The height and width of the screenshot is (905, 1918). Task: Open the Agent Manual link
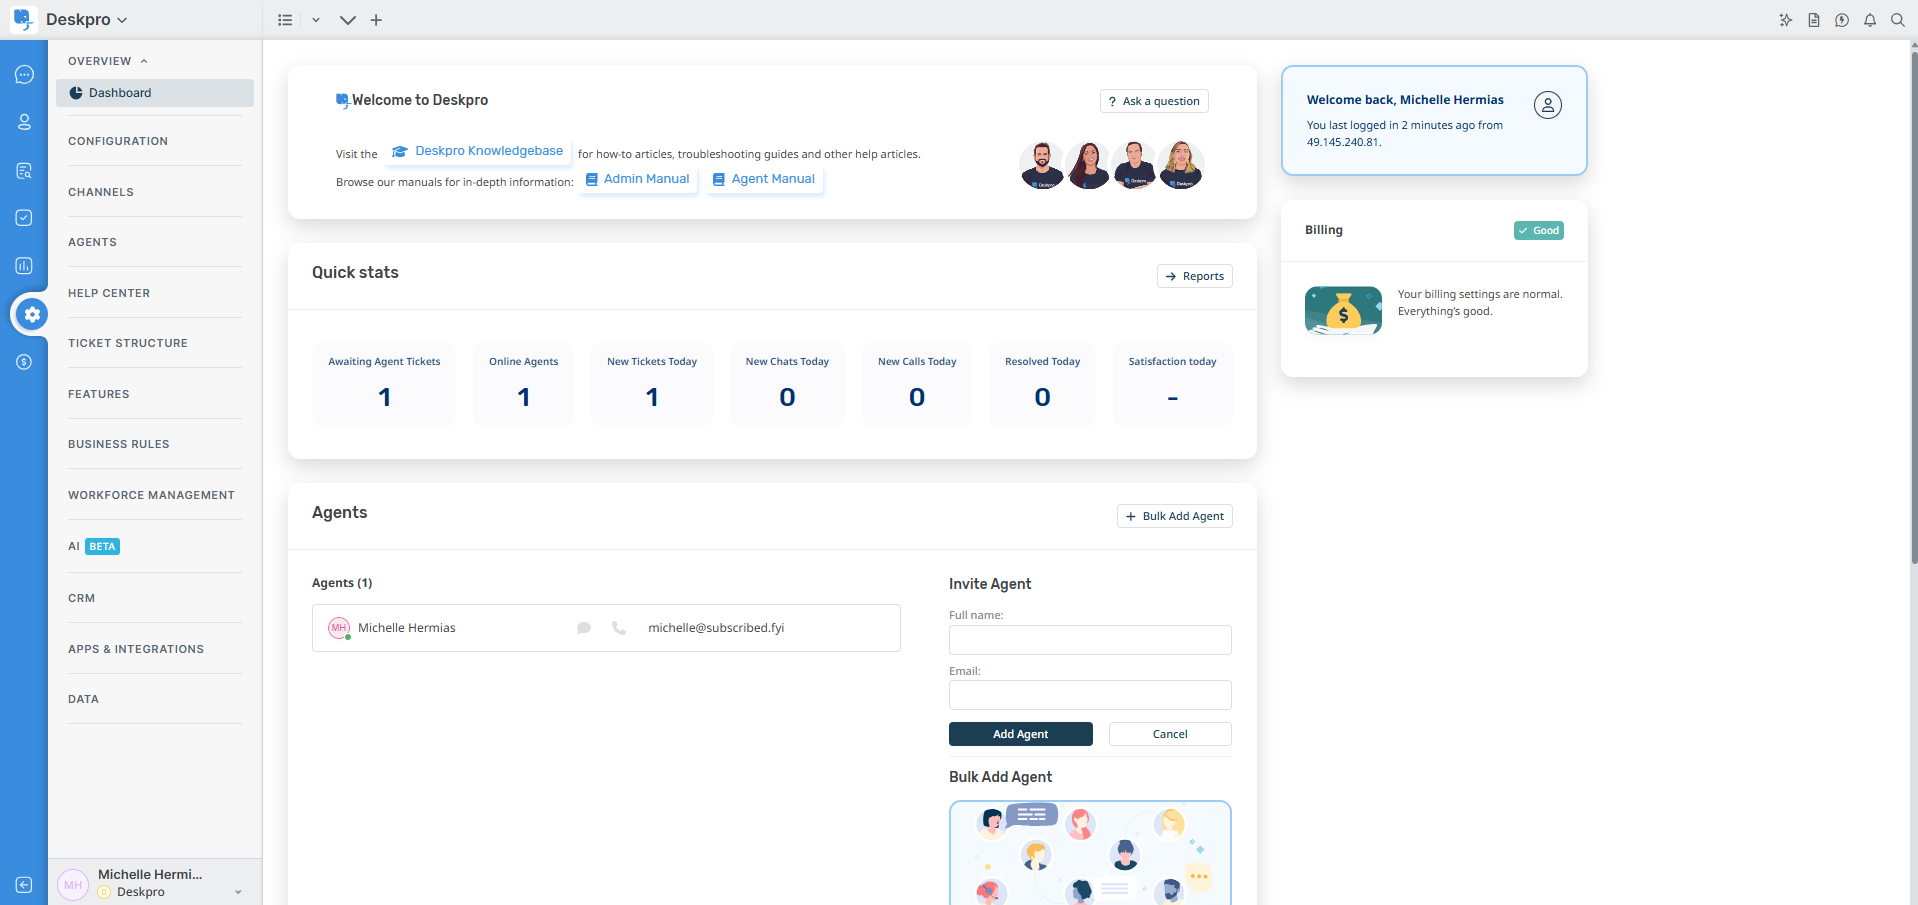pyautogui.click(x=764, y=179)
